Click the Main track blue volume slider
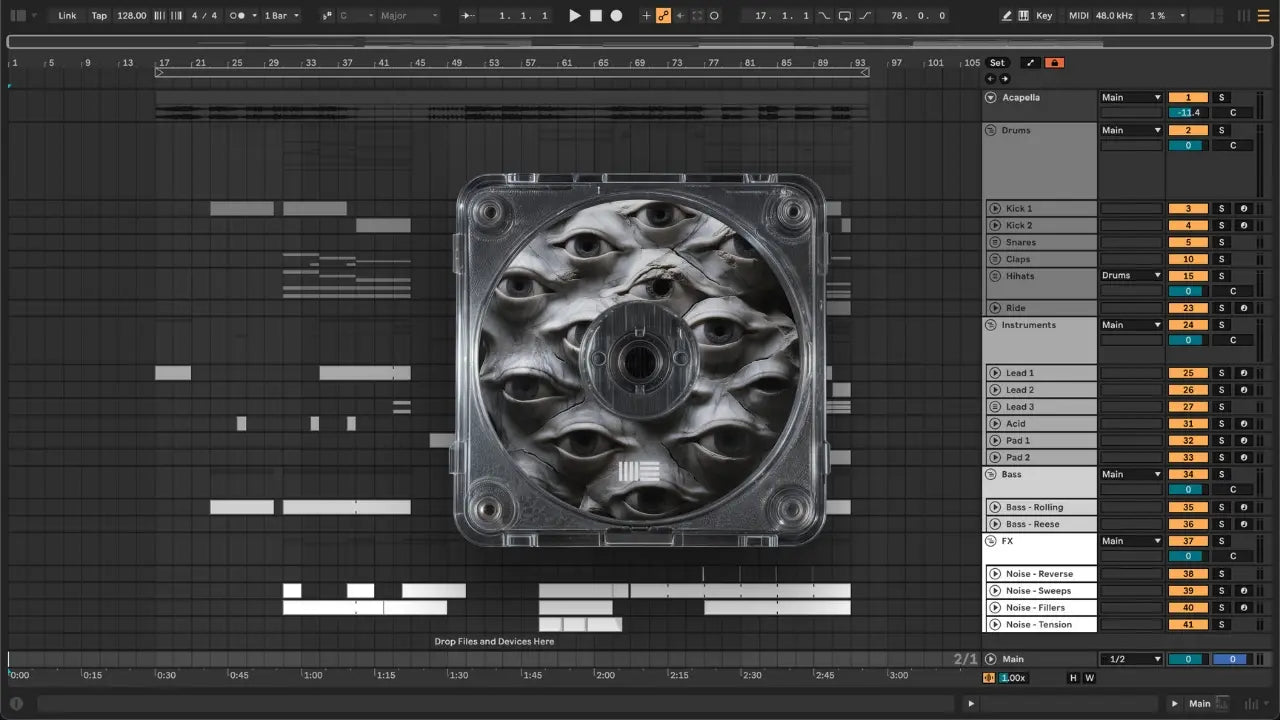 click(1232, 659)
